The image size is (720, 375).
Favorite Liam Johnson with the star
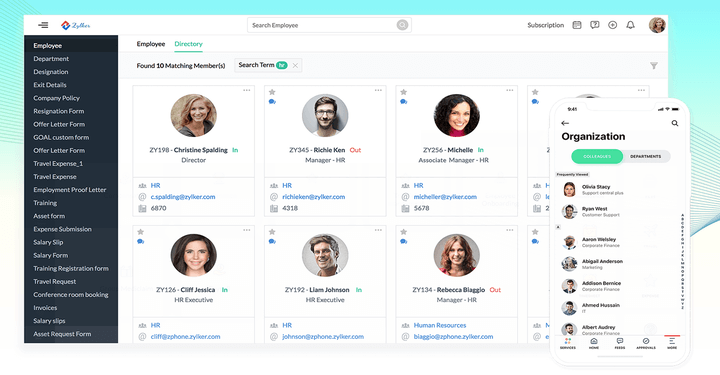coord(272,232)
